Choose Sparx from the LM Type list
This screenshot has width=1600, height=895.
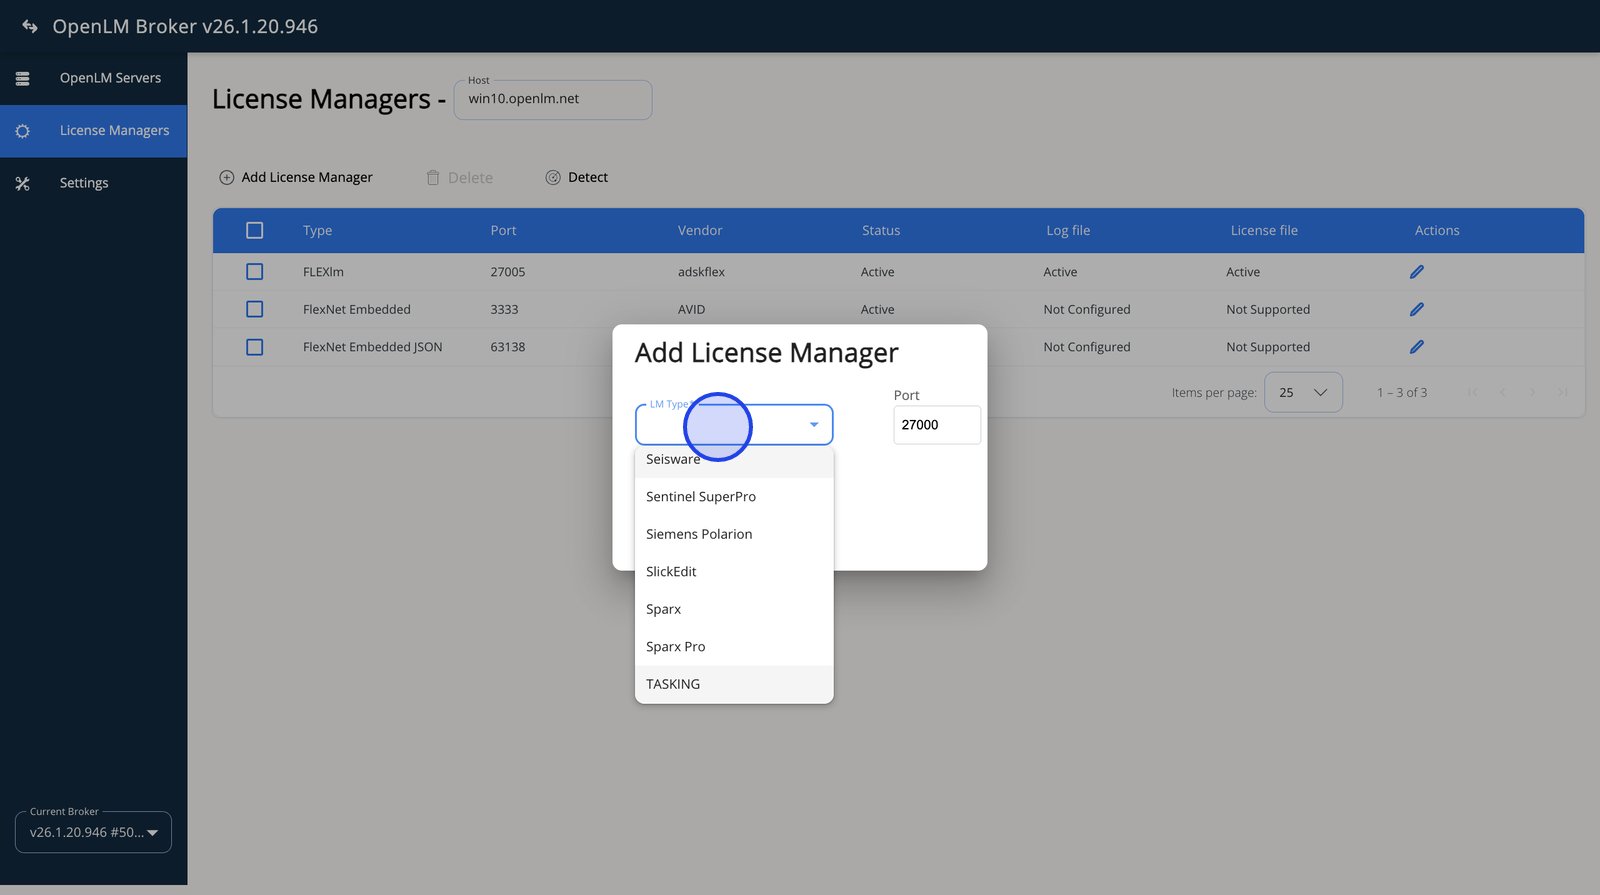point(734,609)
